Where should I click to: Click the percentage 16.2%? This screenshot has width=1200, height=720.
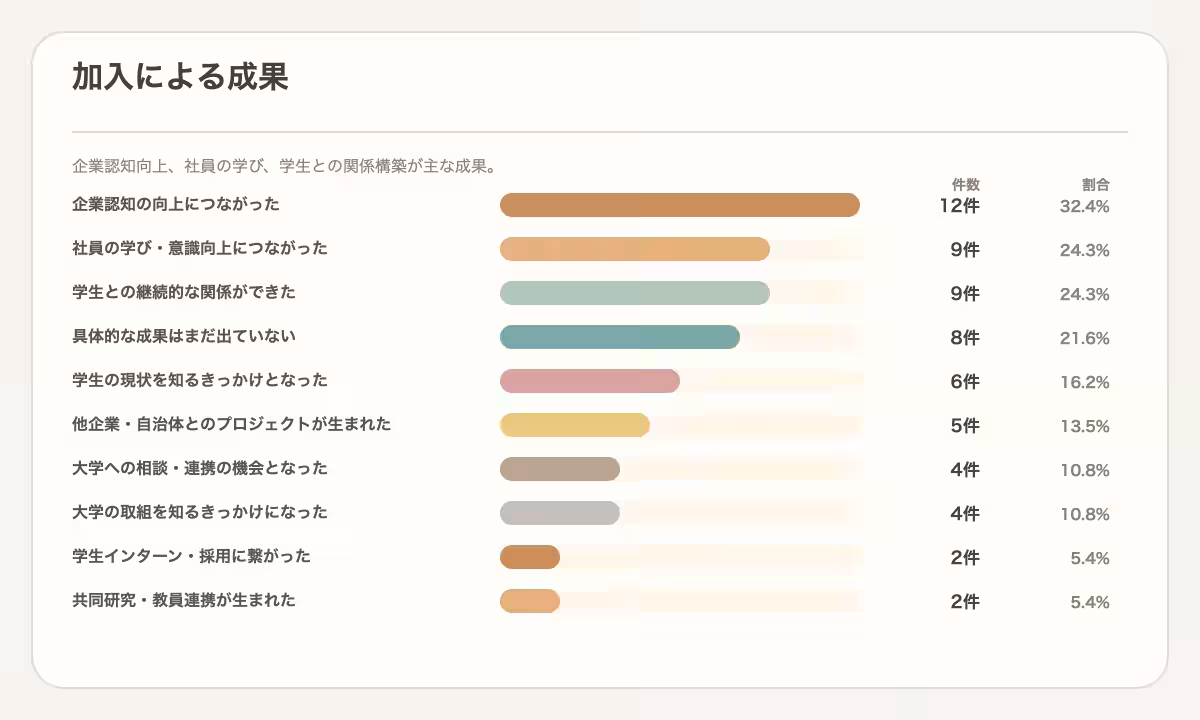coord(1085,383)
